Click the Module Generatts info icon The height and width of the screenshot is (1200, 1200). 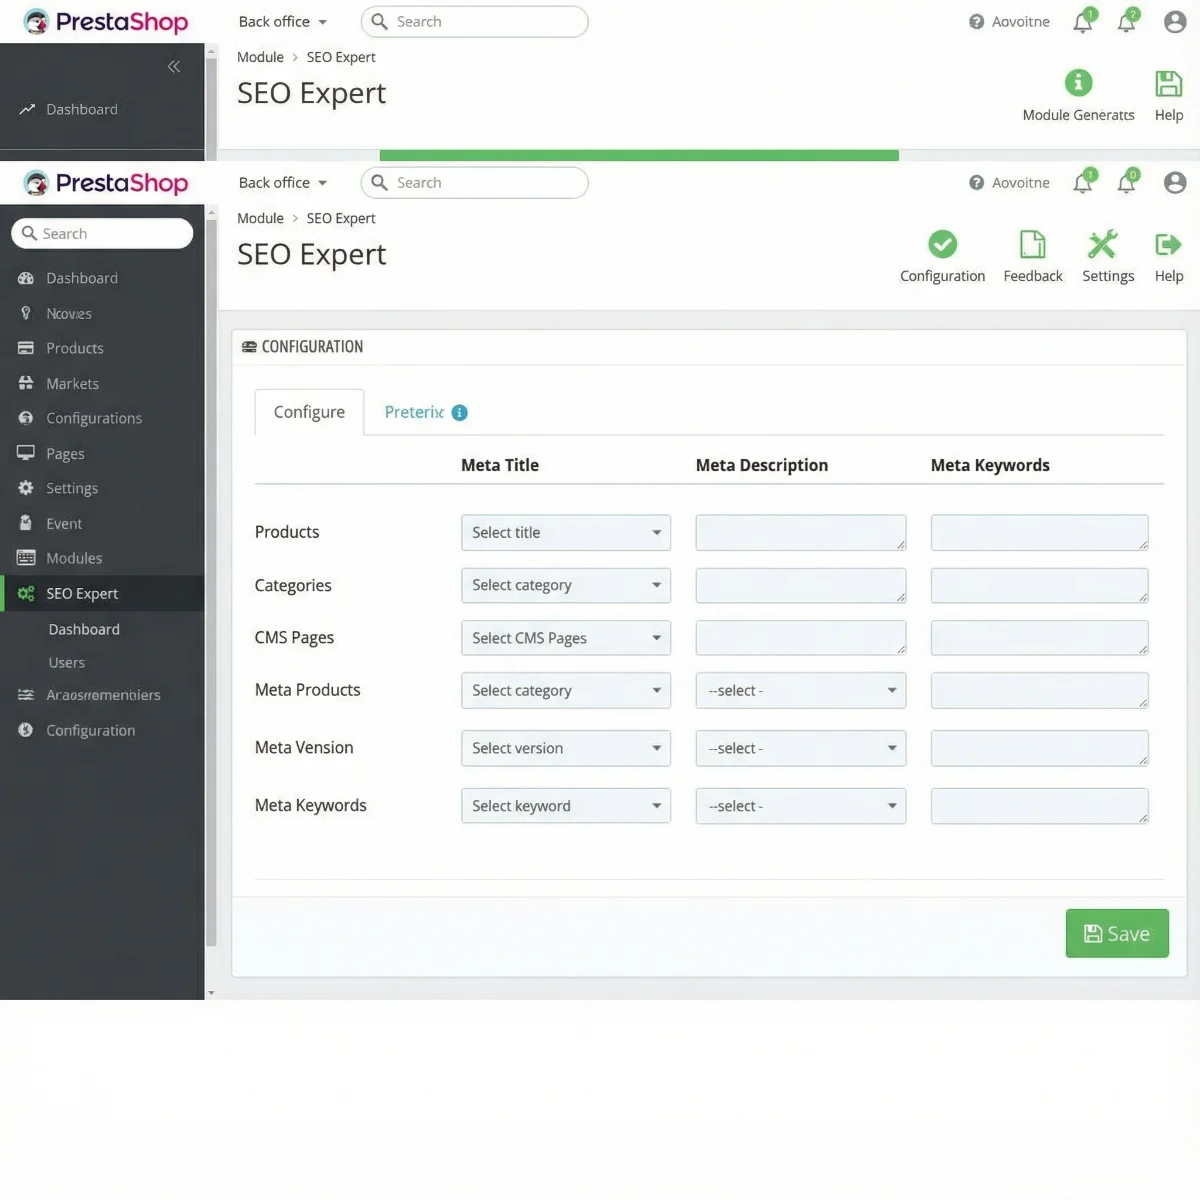(x=1077, y=83)
